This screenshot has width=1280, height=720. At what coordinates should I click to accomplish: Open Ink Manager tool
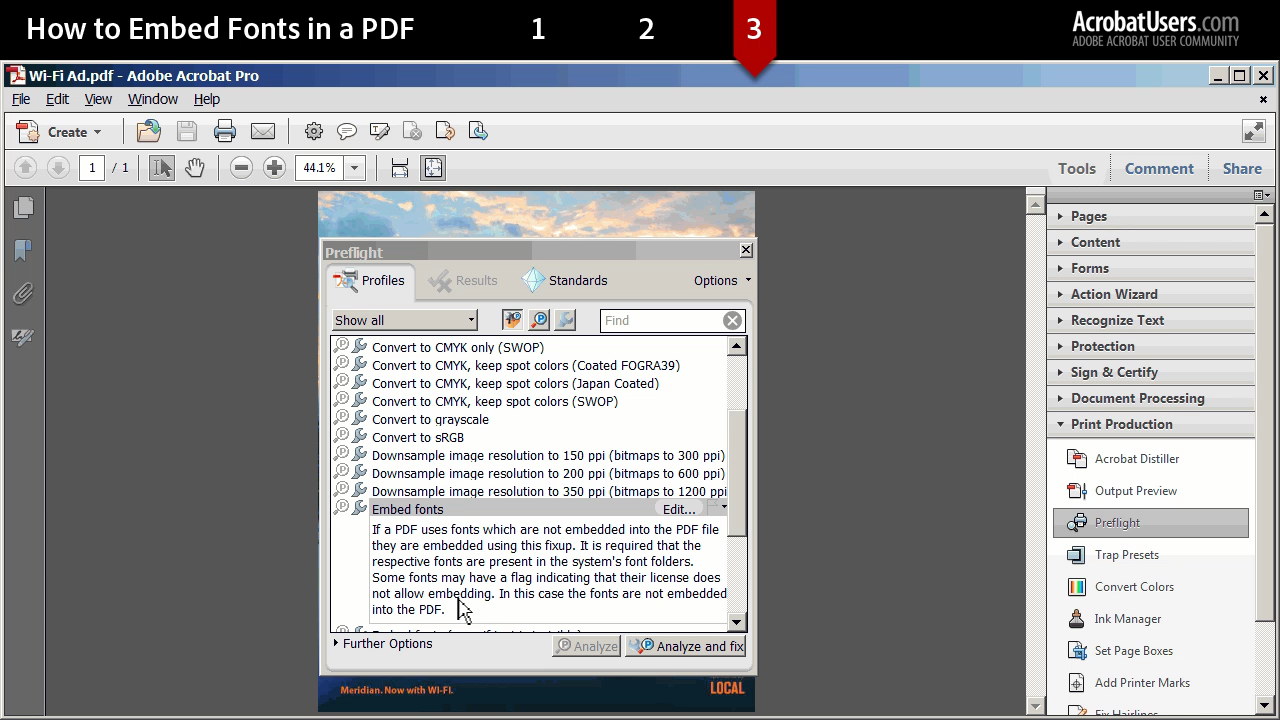tap(1127, 619)
